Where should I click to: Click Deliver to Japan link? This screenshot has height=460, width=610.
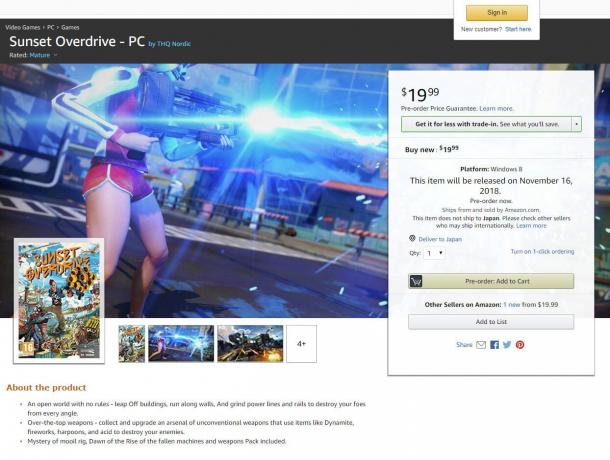(440, 239)
